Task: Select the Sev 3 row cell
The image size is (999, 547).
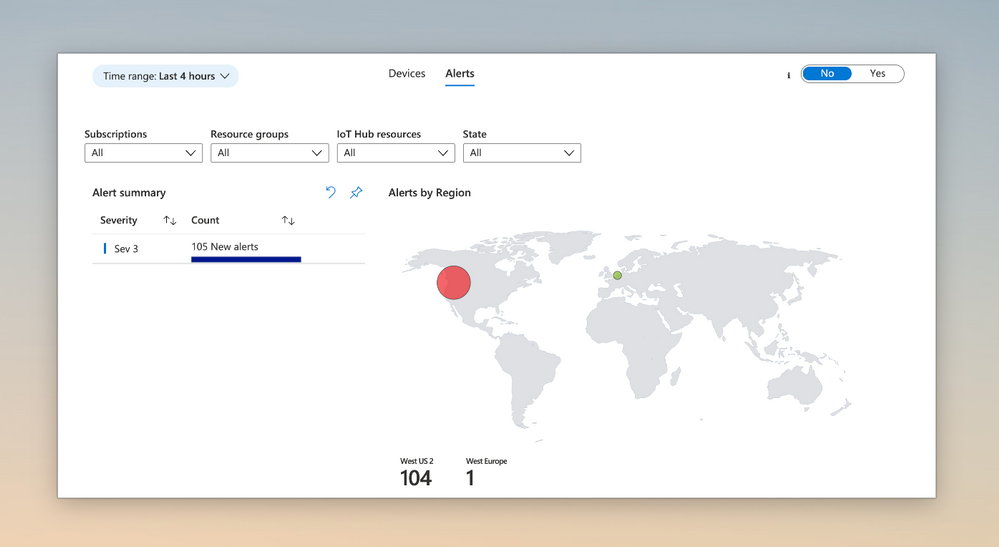Action: click(126, 249)
